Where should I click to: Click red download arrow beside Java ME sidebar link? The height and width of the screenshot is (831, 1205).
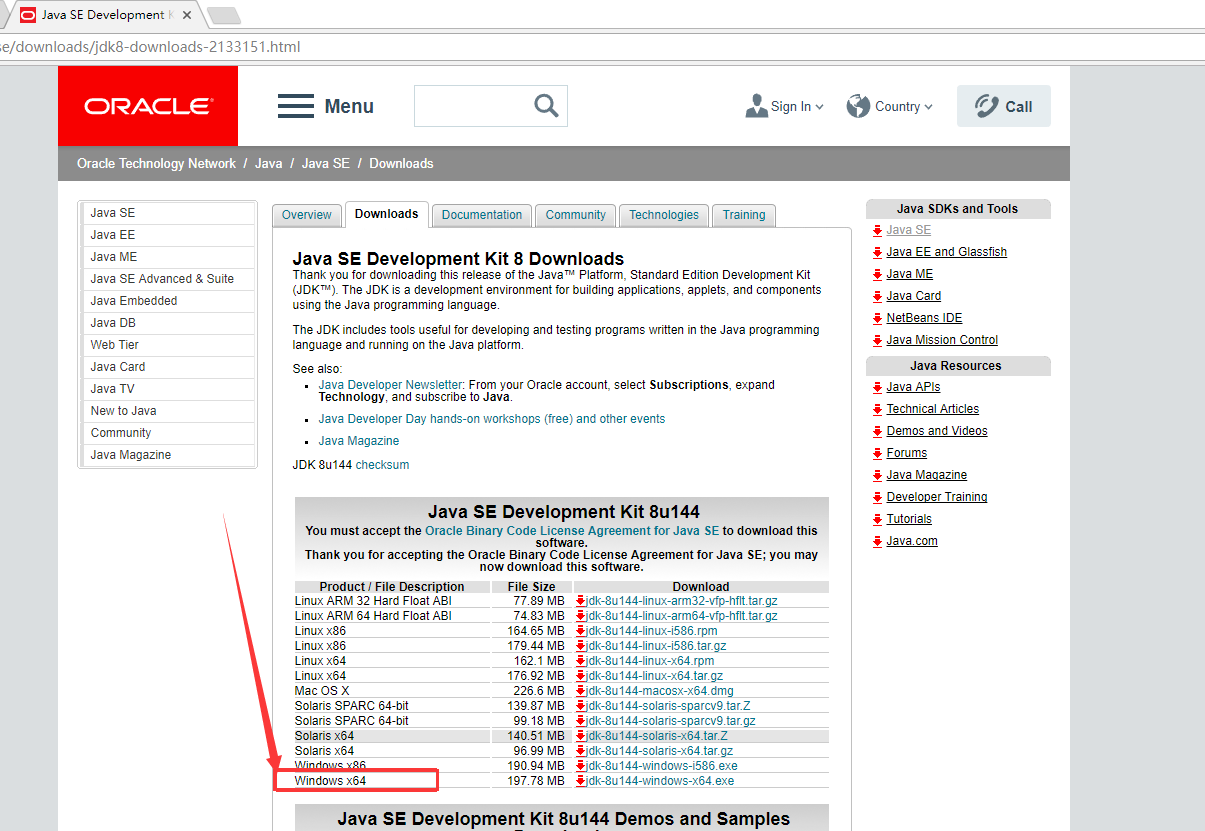tap(877, 275)
